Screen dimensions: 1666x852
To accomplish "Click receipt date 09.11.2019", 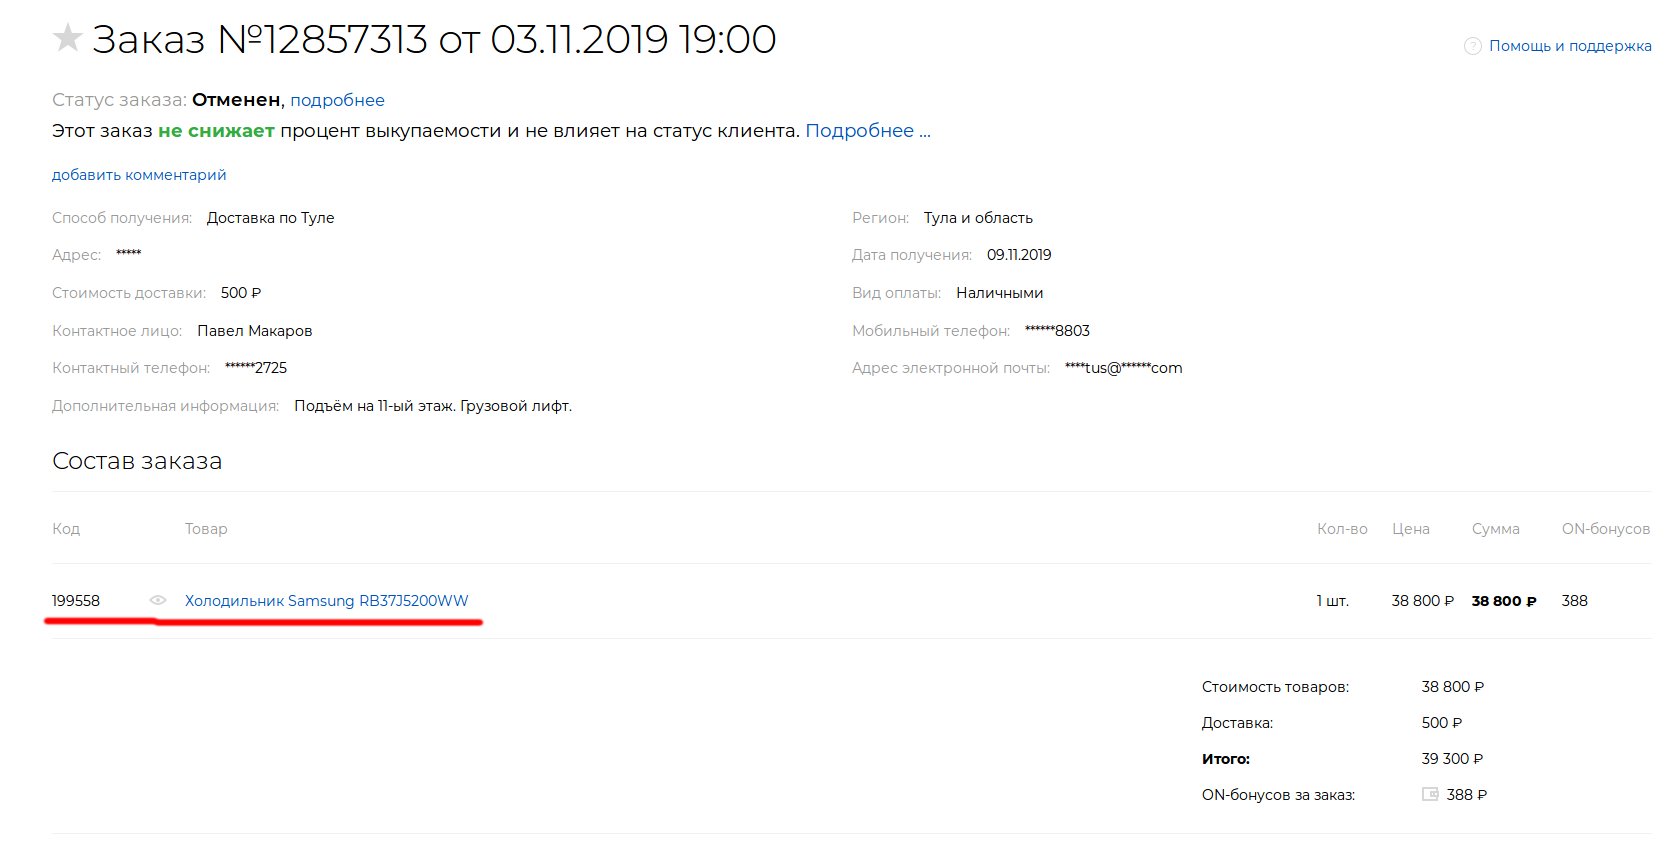I will (x=1019, y=255).
